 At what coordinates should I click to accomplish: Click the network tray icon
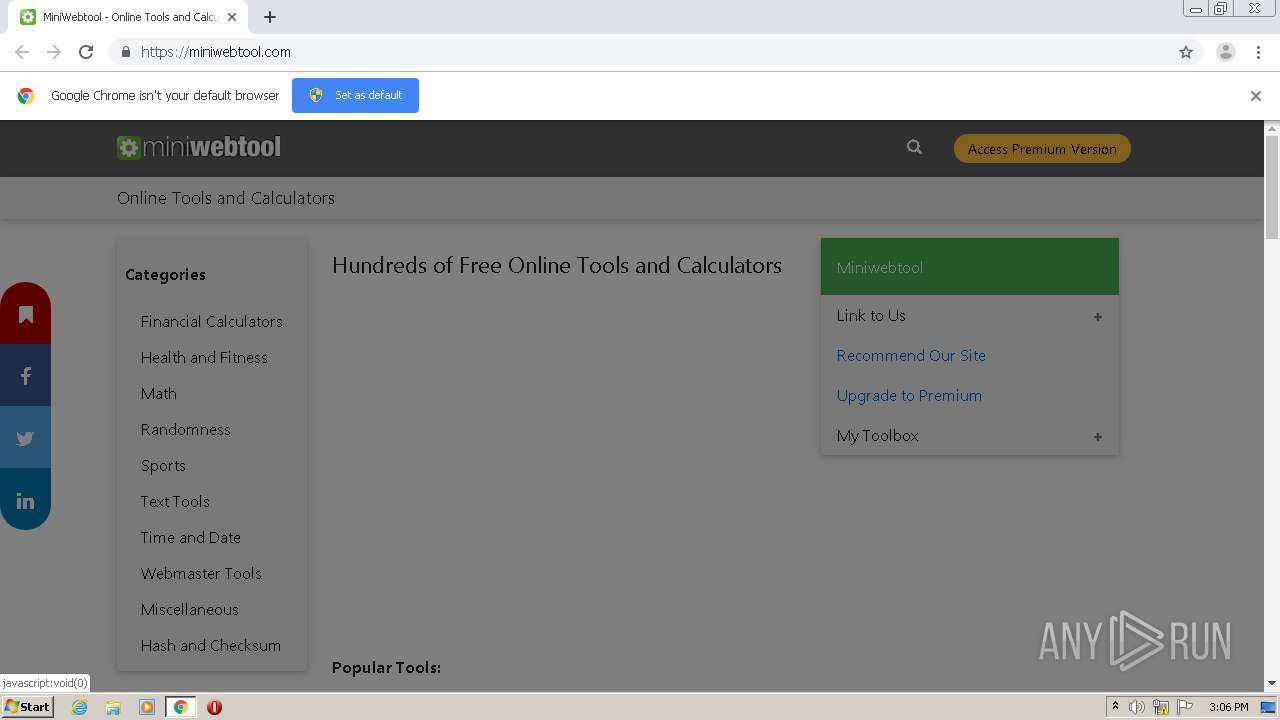pyautogui.click(x=1160, y=707)
